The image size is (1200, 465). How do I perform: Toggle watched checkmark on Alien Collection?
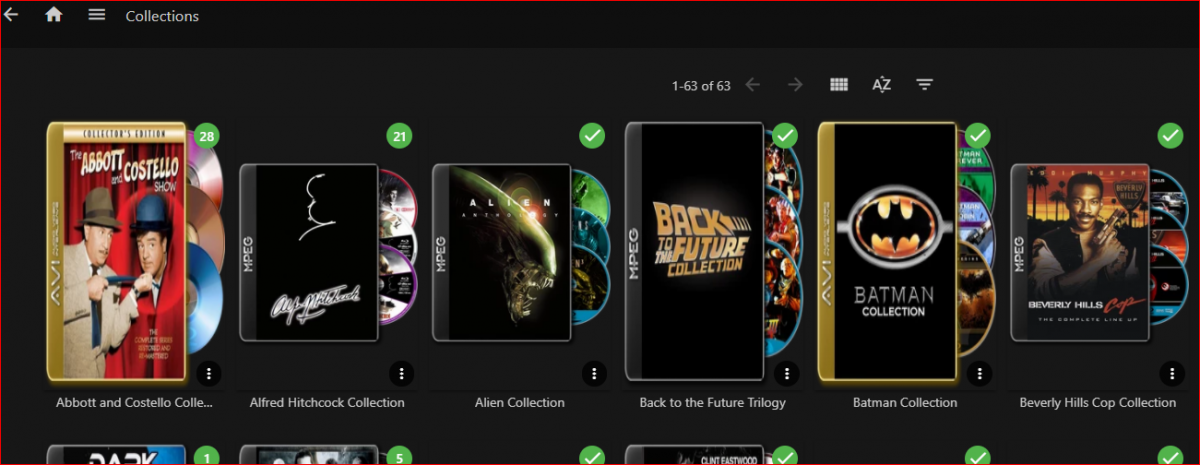tap(593, 135)
